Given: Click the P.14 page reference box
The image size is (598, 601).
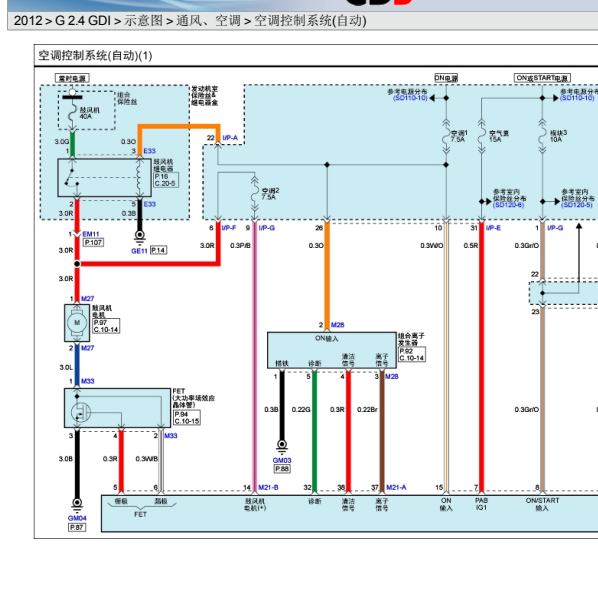Looking at the screenshot, I should [158, 250].
